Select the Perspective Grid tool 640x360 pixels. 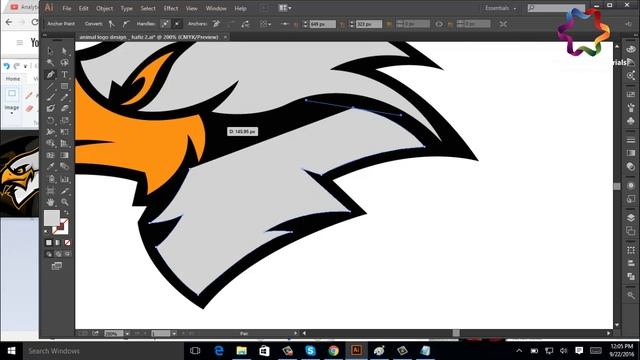(x=64, y=143)
